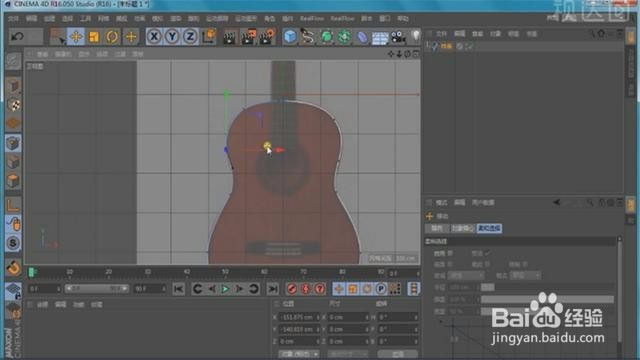Image resolution: width=640 pixels, height=360 pixels.
Task: Click timeline start frame stepper arrows
Action: 58,289
